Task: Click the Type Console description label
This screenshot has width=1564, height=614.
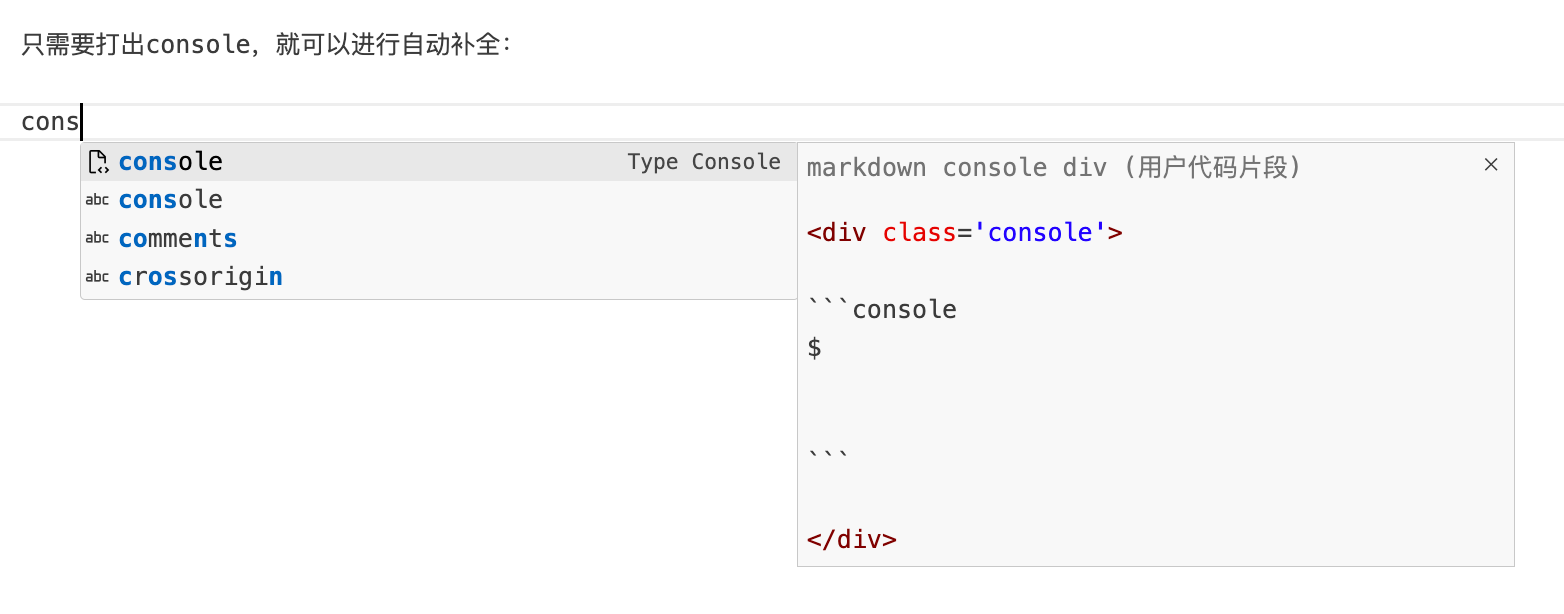Action: coord(704,162)
